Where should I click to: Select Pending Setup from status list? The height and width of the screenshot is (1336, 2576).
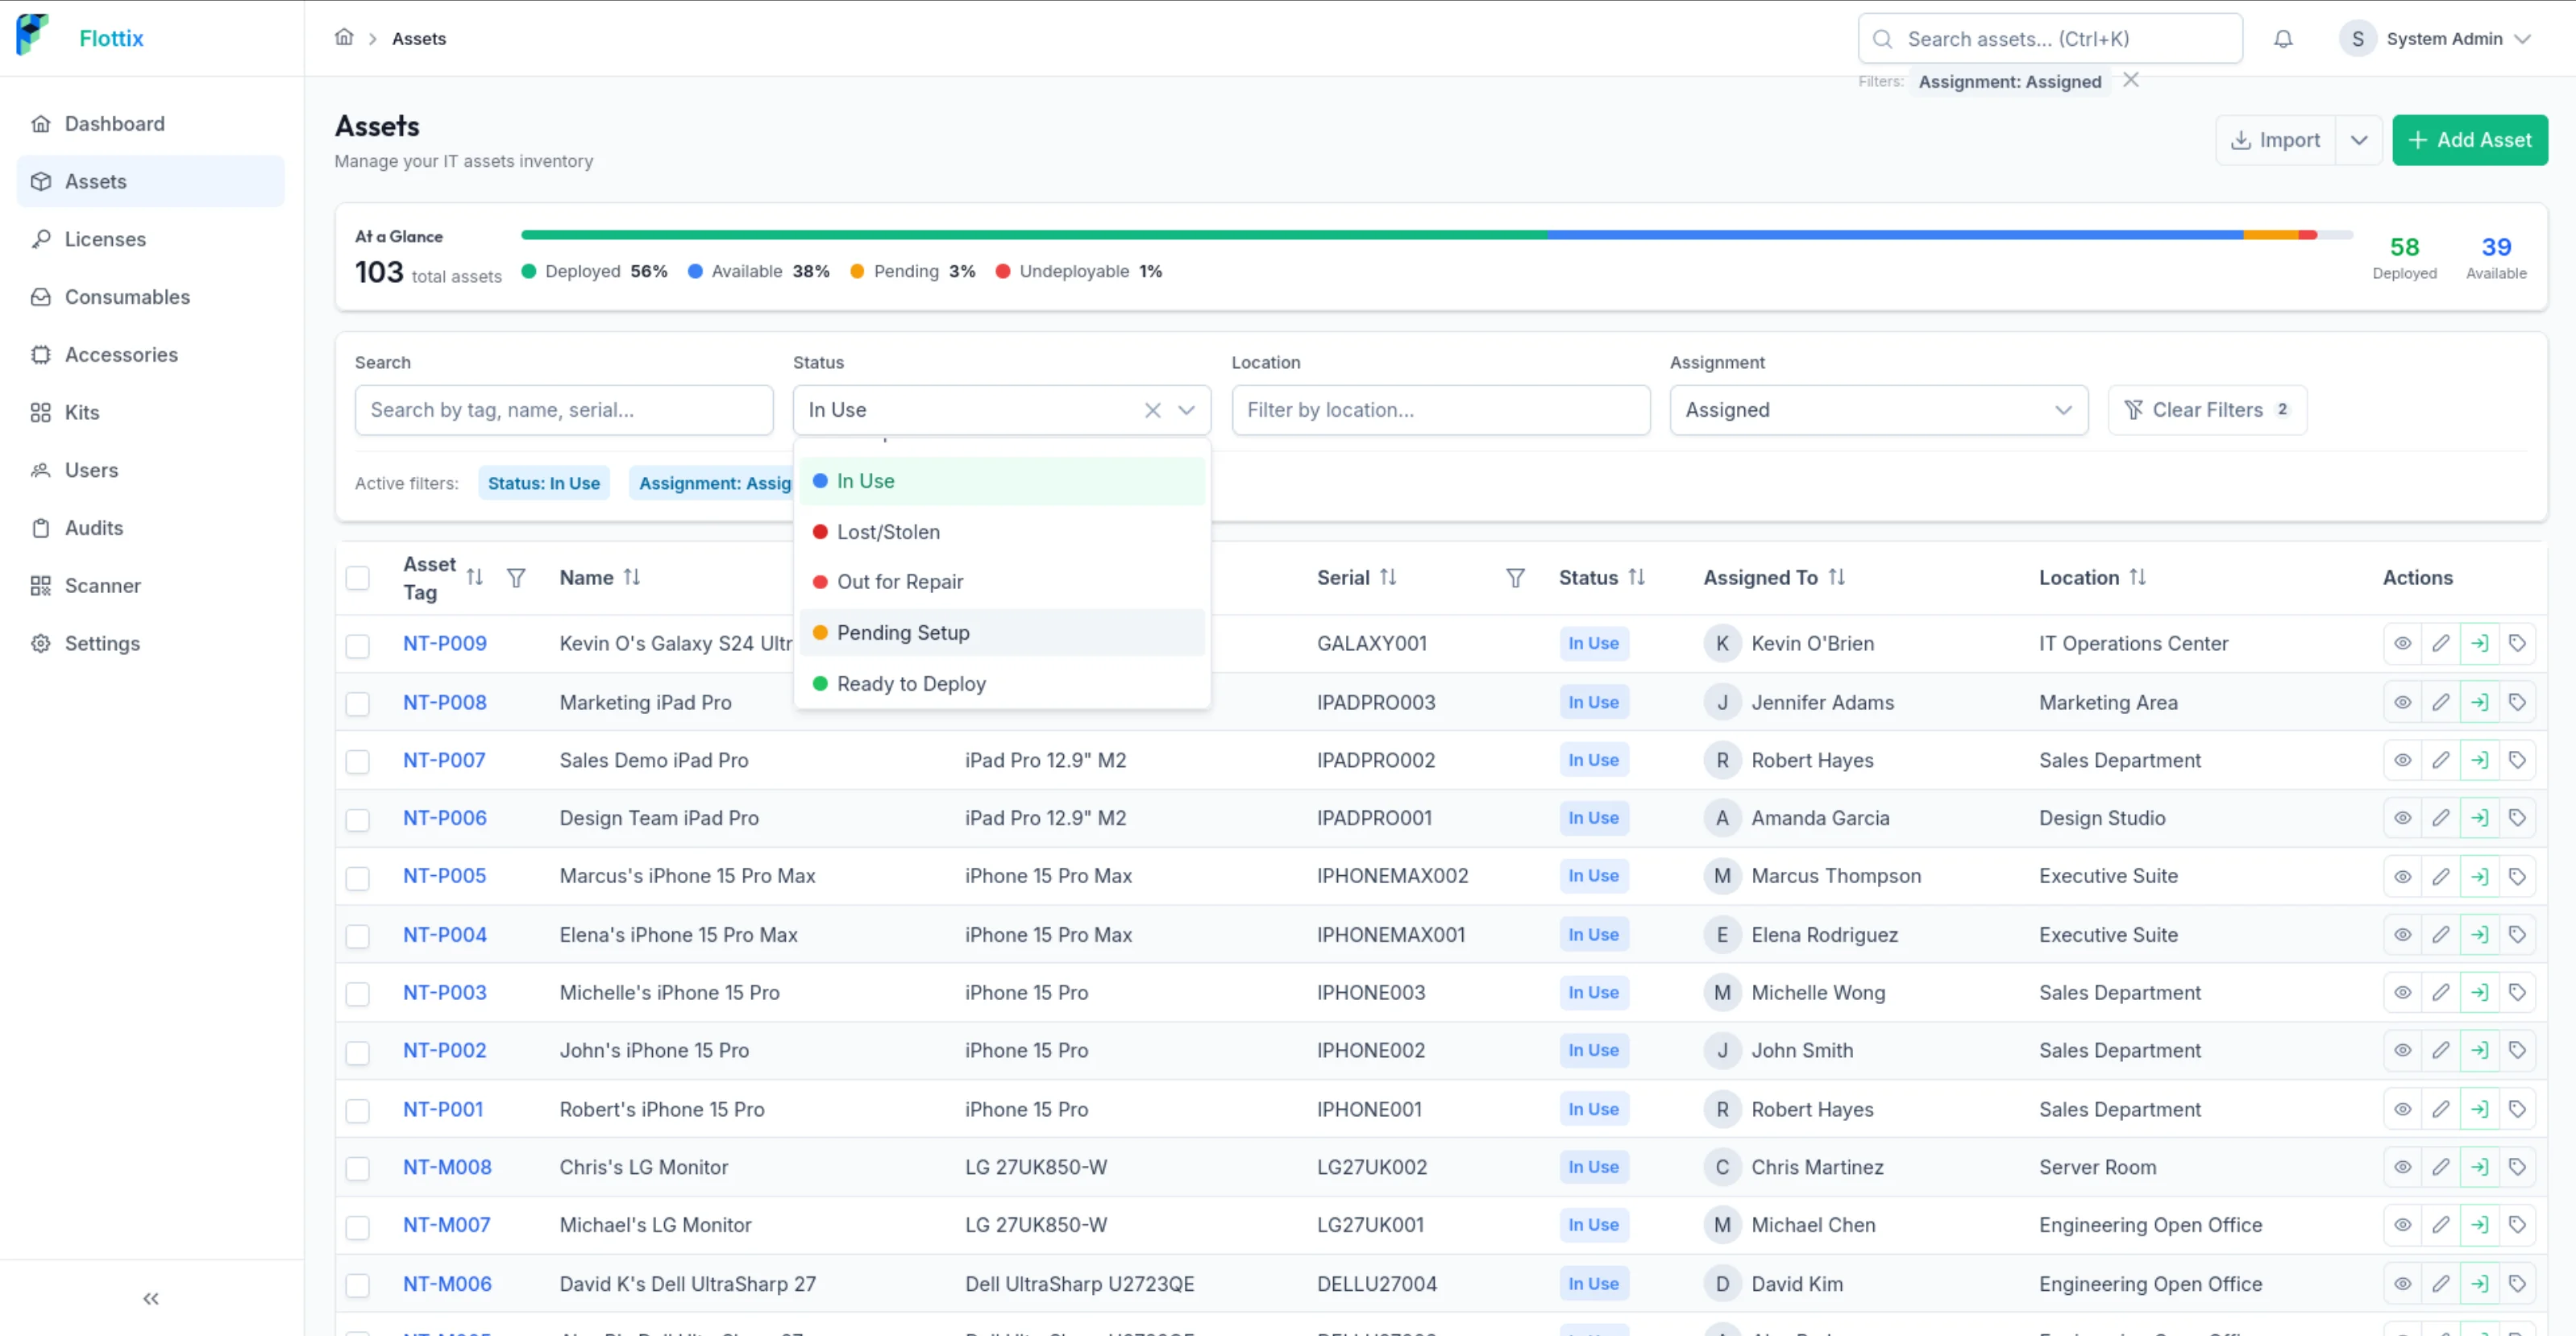(1002, 633)
